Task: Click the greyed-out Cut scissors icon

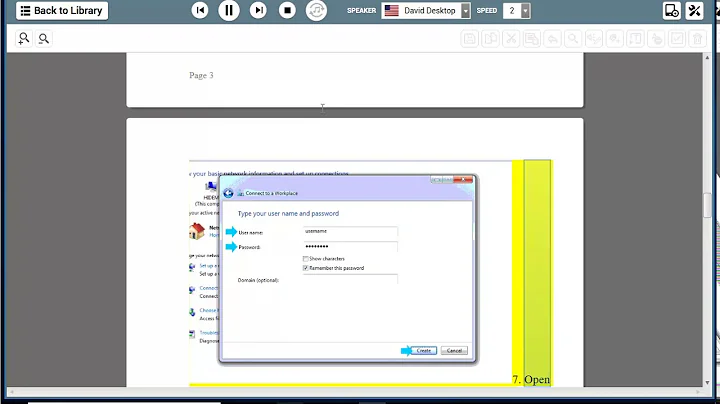Action: 511,39
